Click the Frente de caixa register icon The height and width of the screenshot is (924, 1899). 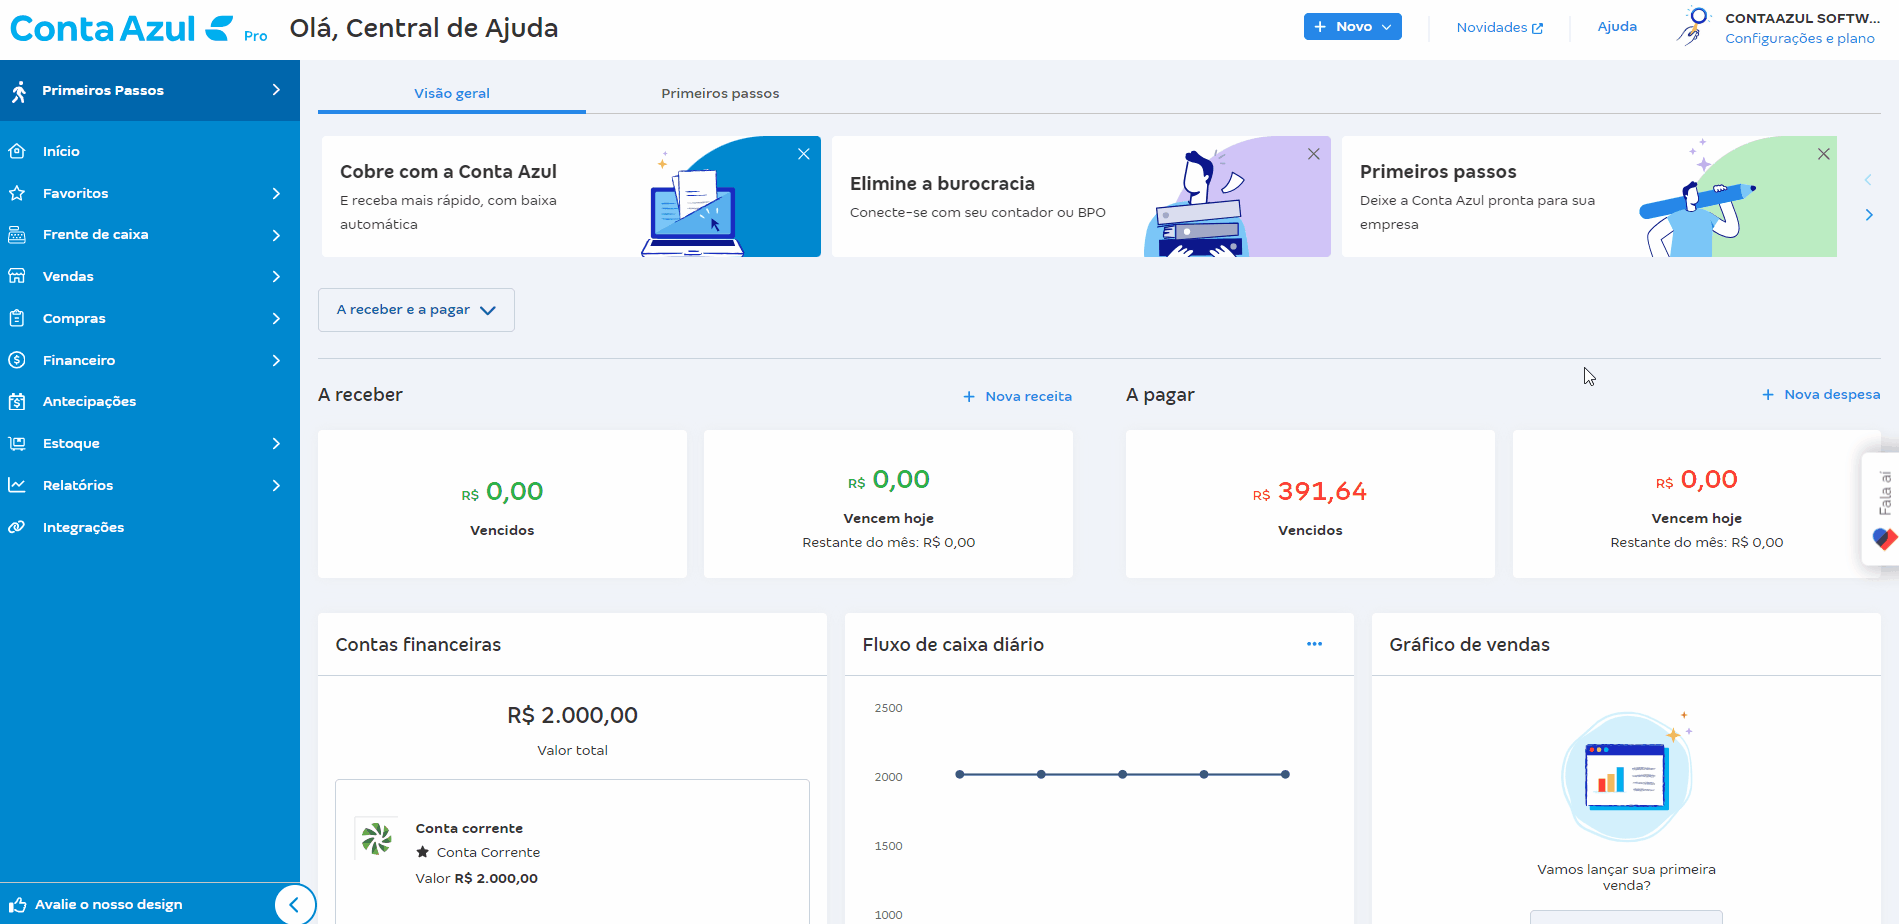click(17, 235)
